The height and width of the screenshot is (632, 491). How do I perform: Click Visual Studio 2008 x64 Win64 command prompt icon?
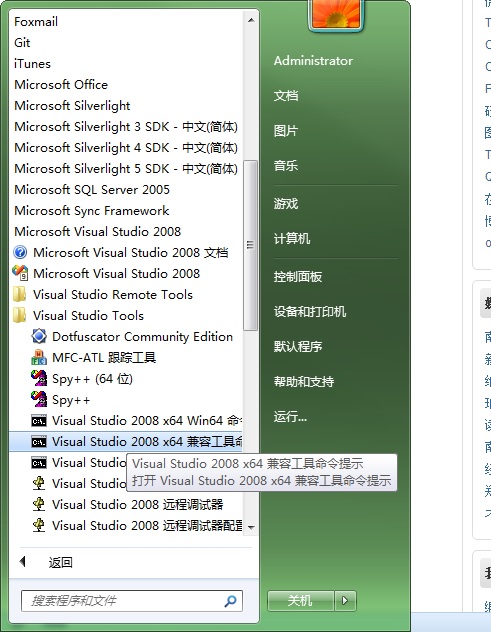(39, 421)
